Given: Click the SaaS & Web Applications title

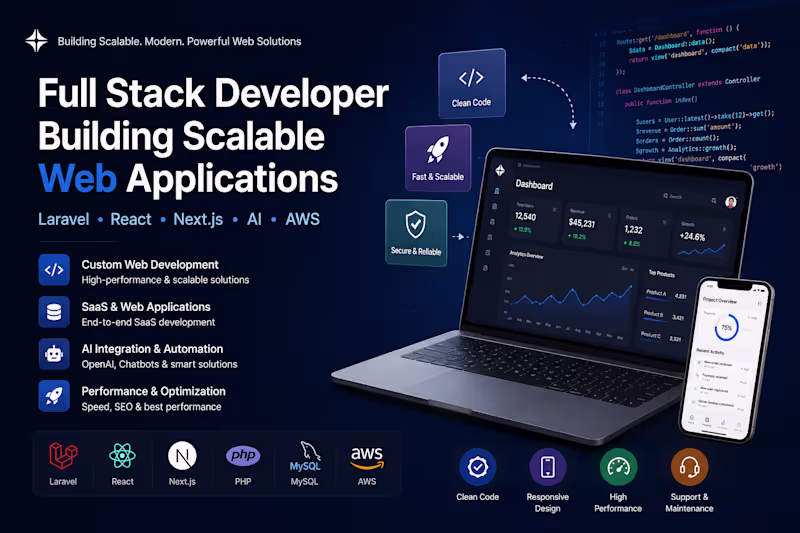Looking at the screenshot, I should (x=146, y=307).
